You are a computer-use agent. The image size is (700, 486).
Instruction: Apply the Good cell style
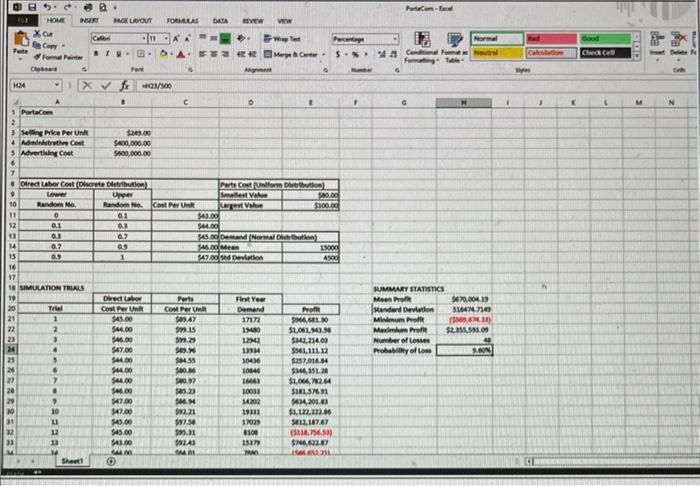click(605, 39)
